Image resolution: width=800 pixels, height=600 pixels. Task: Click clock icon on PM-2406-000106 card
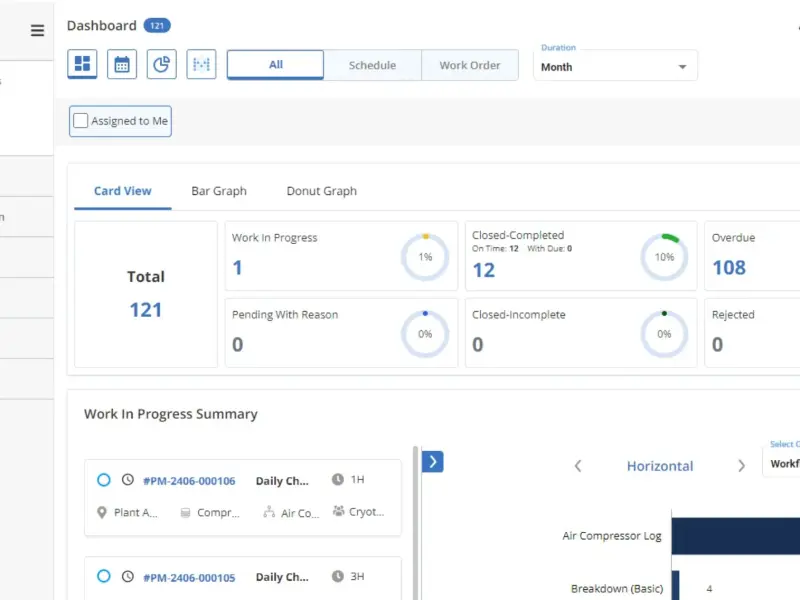128,480
